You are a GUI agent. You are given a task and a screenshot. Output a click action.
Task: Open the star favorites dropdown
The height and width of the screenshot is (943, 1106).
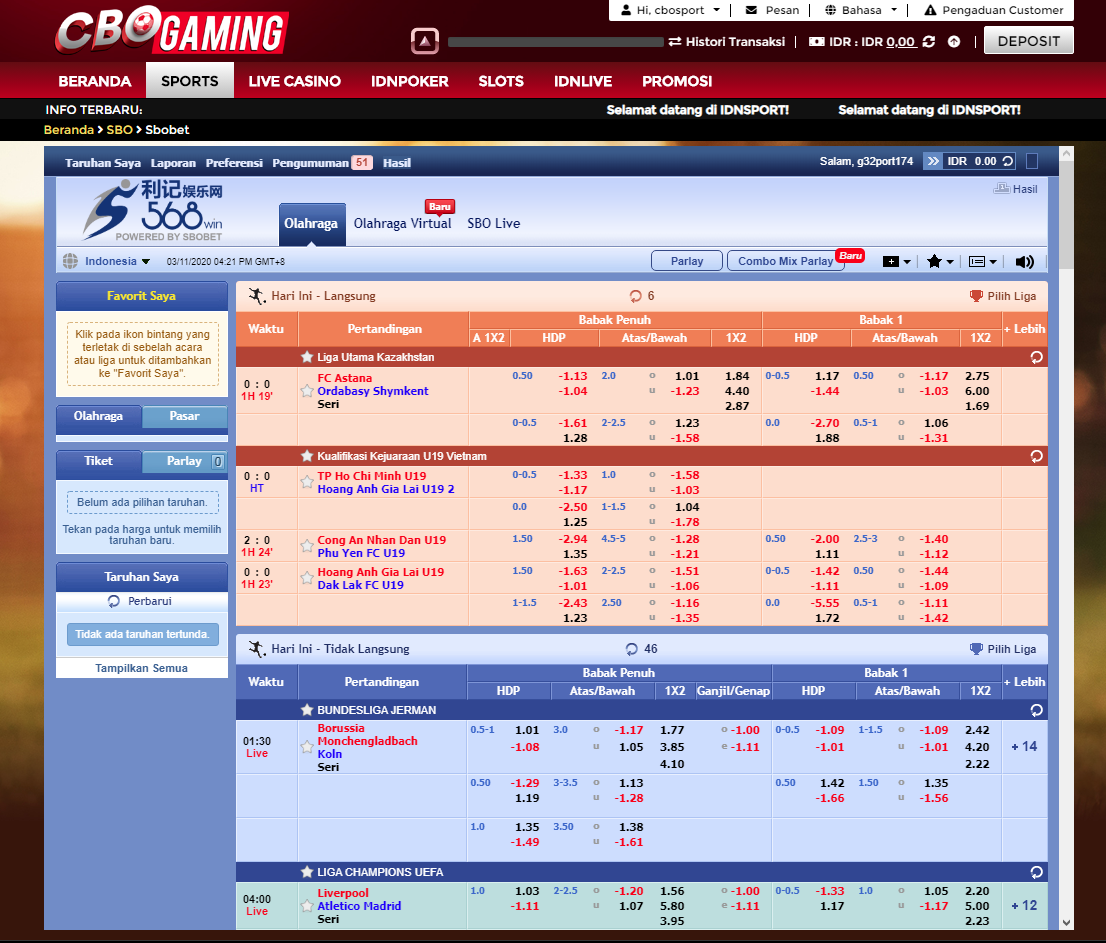coord(940,262)
